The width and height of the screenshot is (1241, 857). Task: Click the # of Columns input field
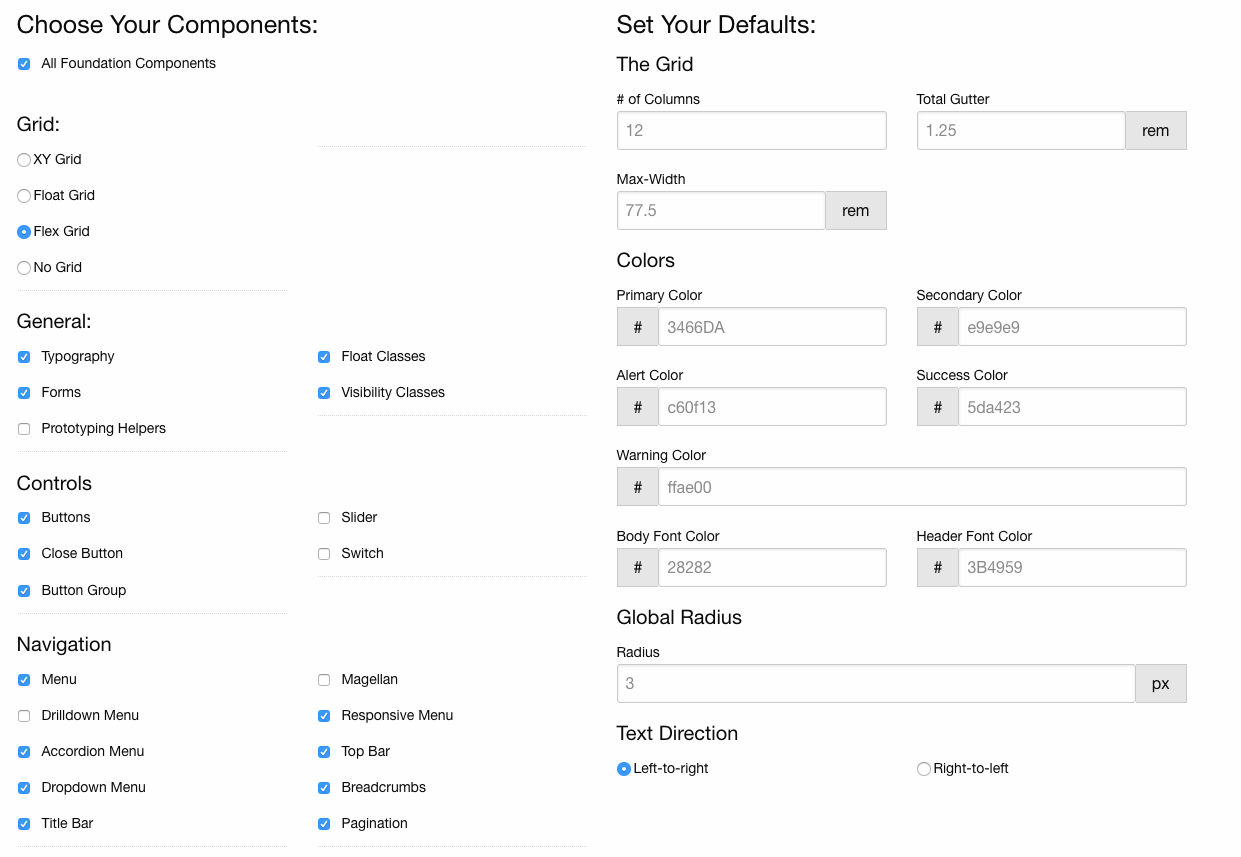point(751,130)
